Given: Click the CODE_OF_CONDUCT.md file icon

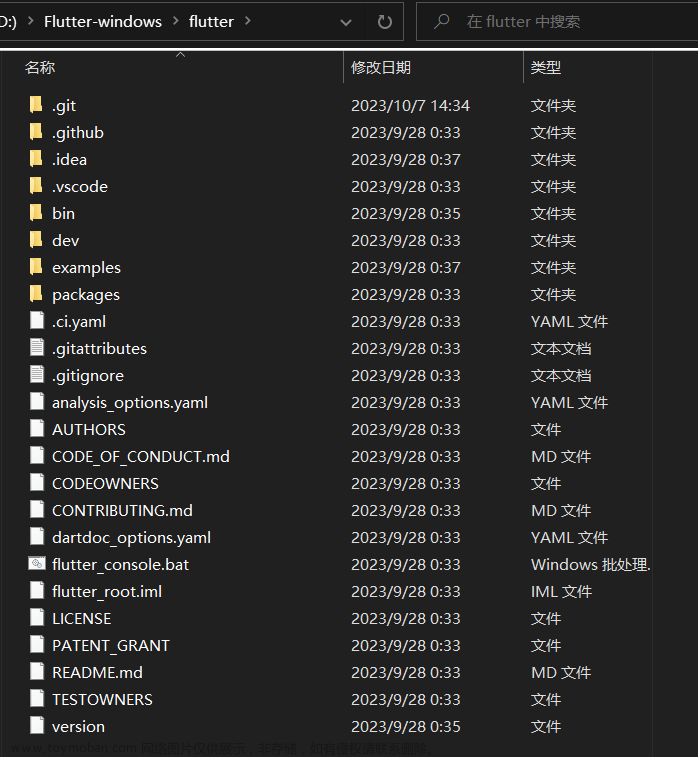Looking at the screenshot, I should pos(37,456).
